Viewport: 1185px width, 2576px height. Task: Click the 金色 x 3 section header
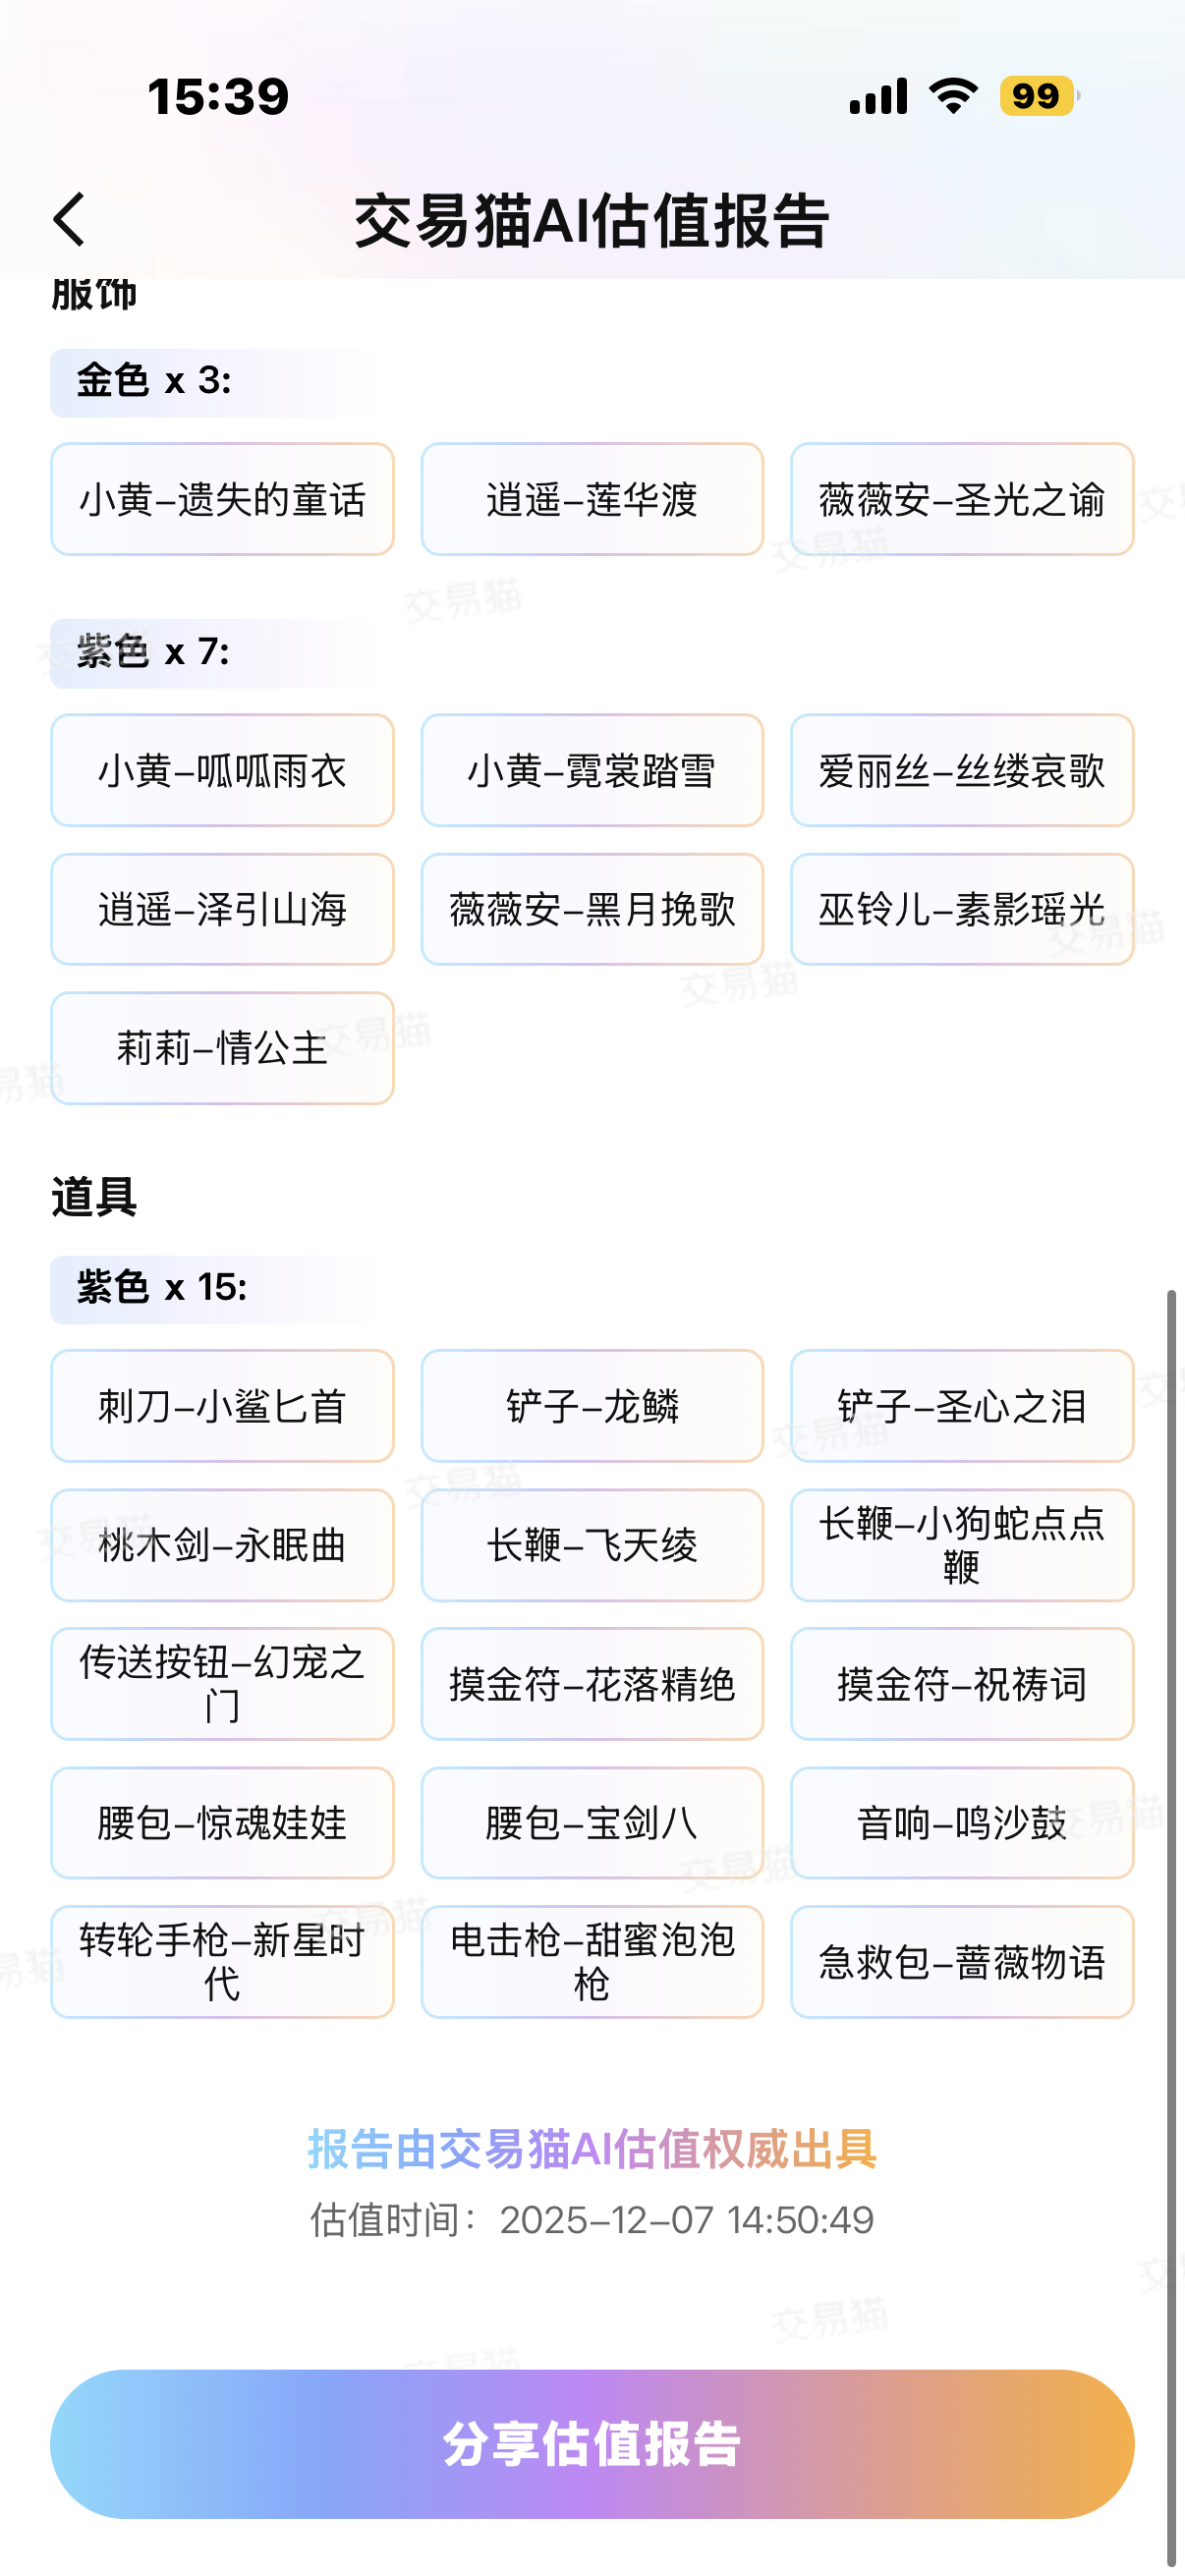pyautogui.click(x=155, y=381)
